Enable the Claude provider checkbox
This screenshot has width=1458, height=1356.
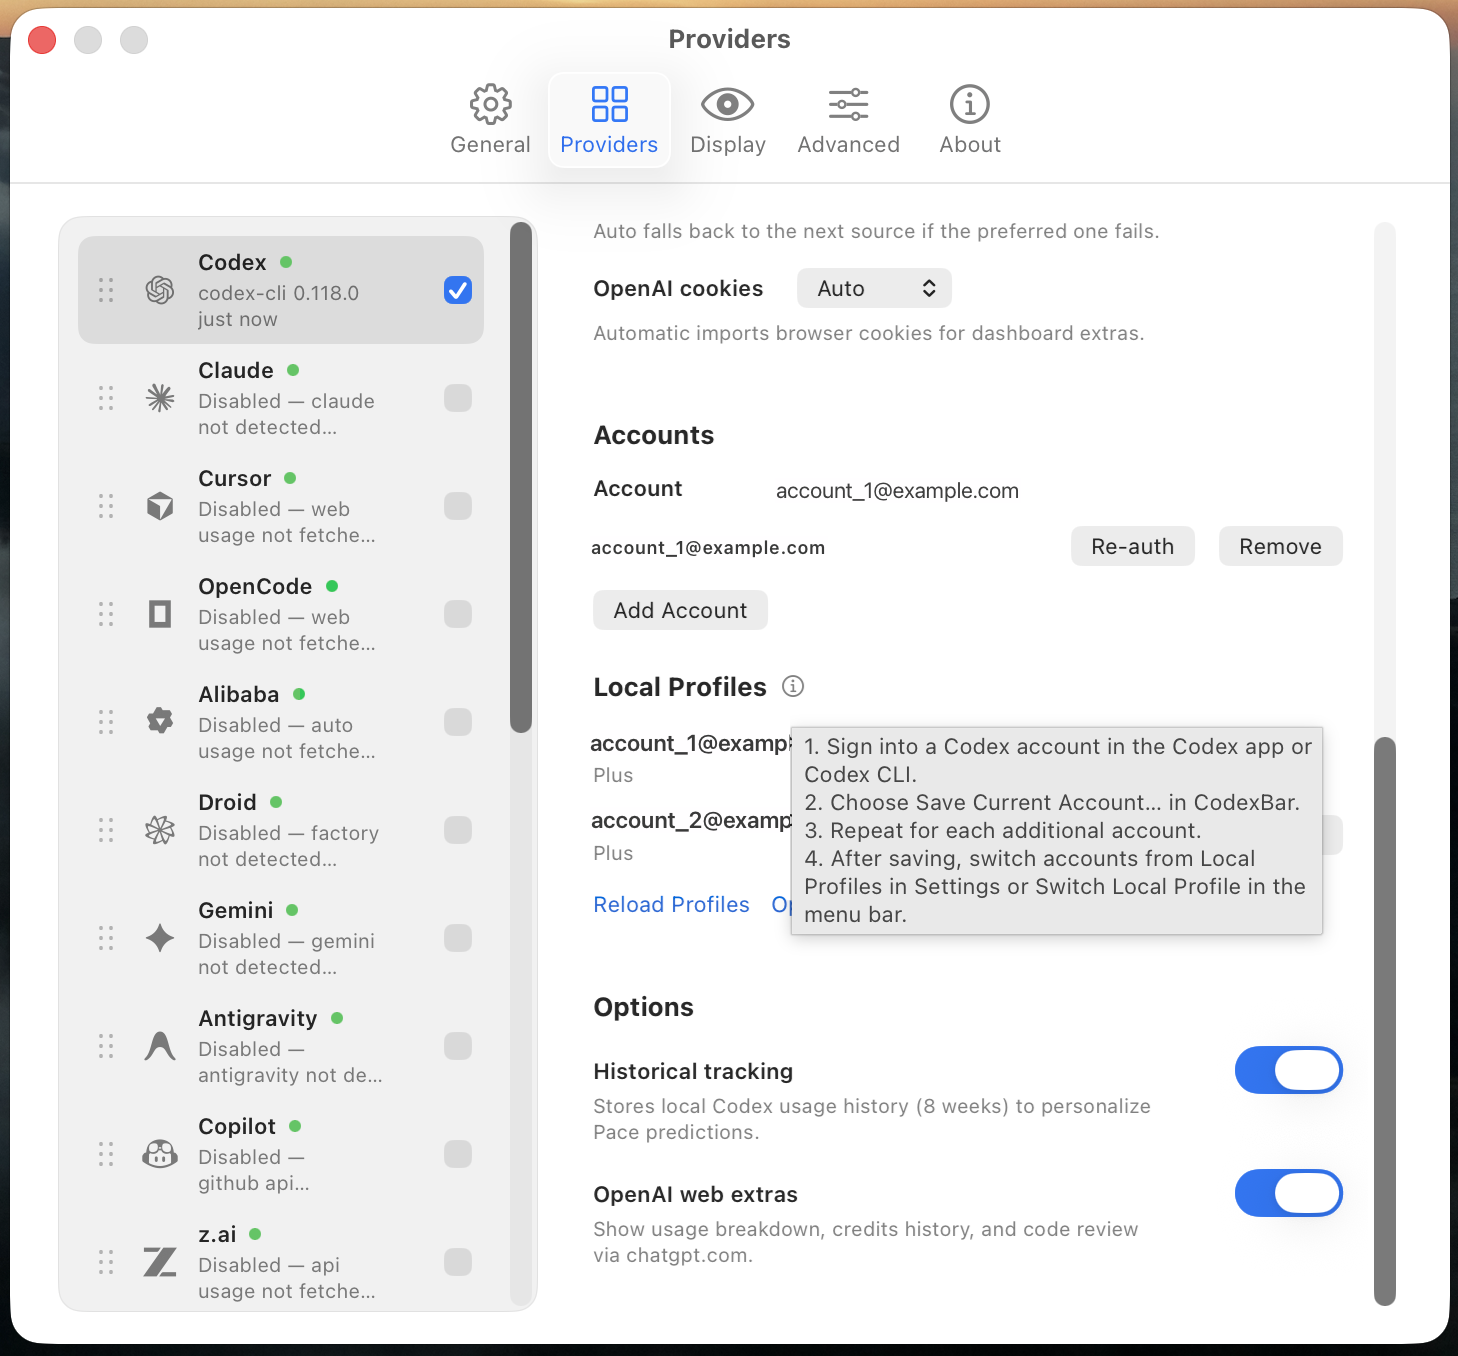click(x=458, y=398)
